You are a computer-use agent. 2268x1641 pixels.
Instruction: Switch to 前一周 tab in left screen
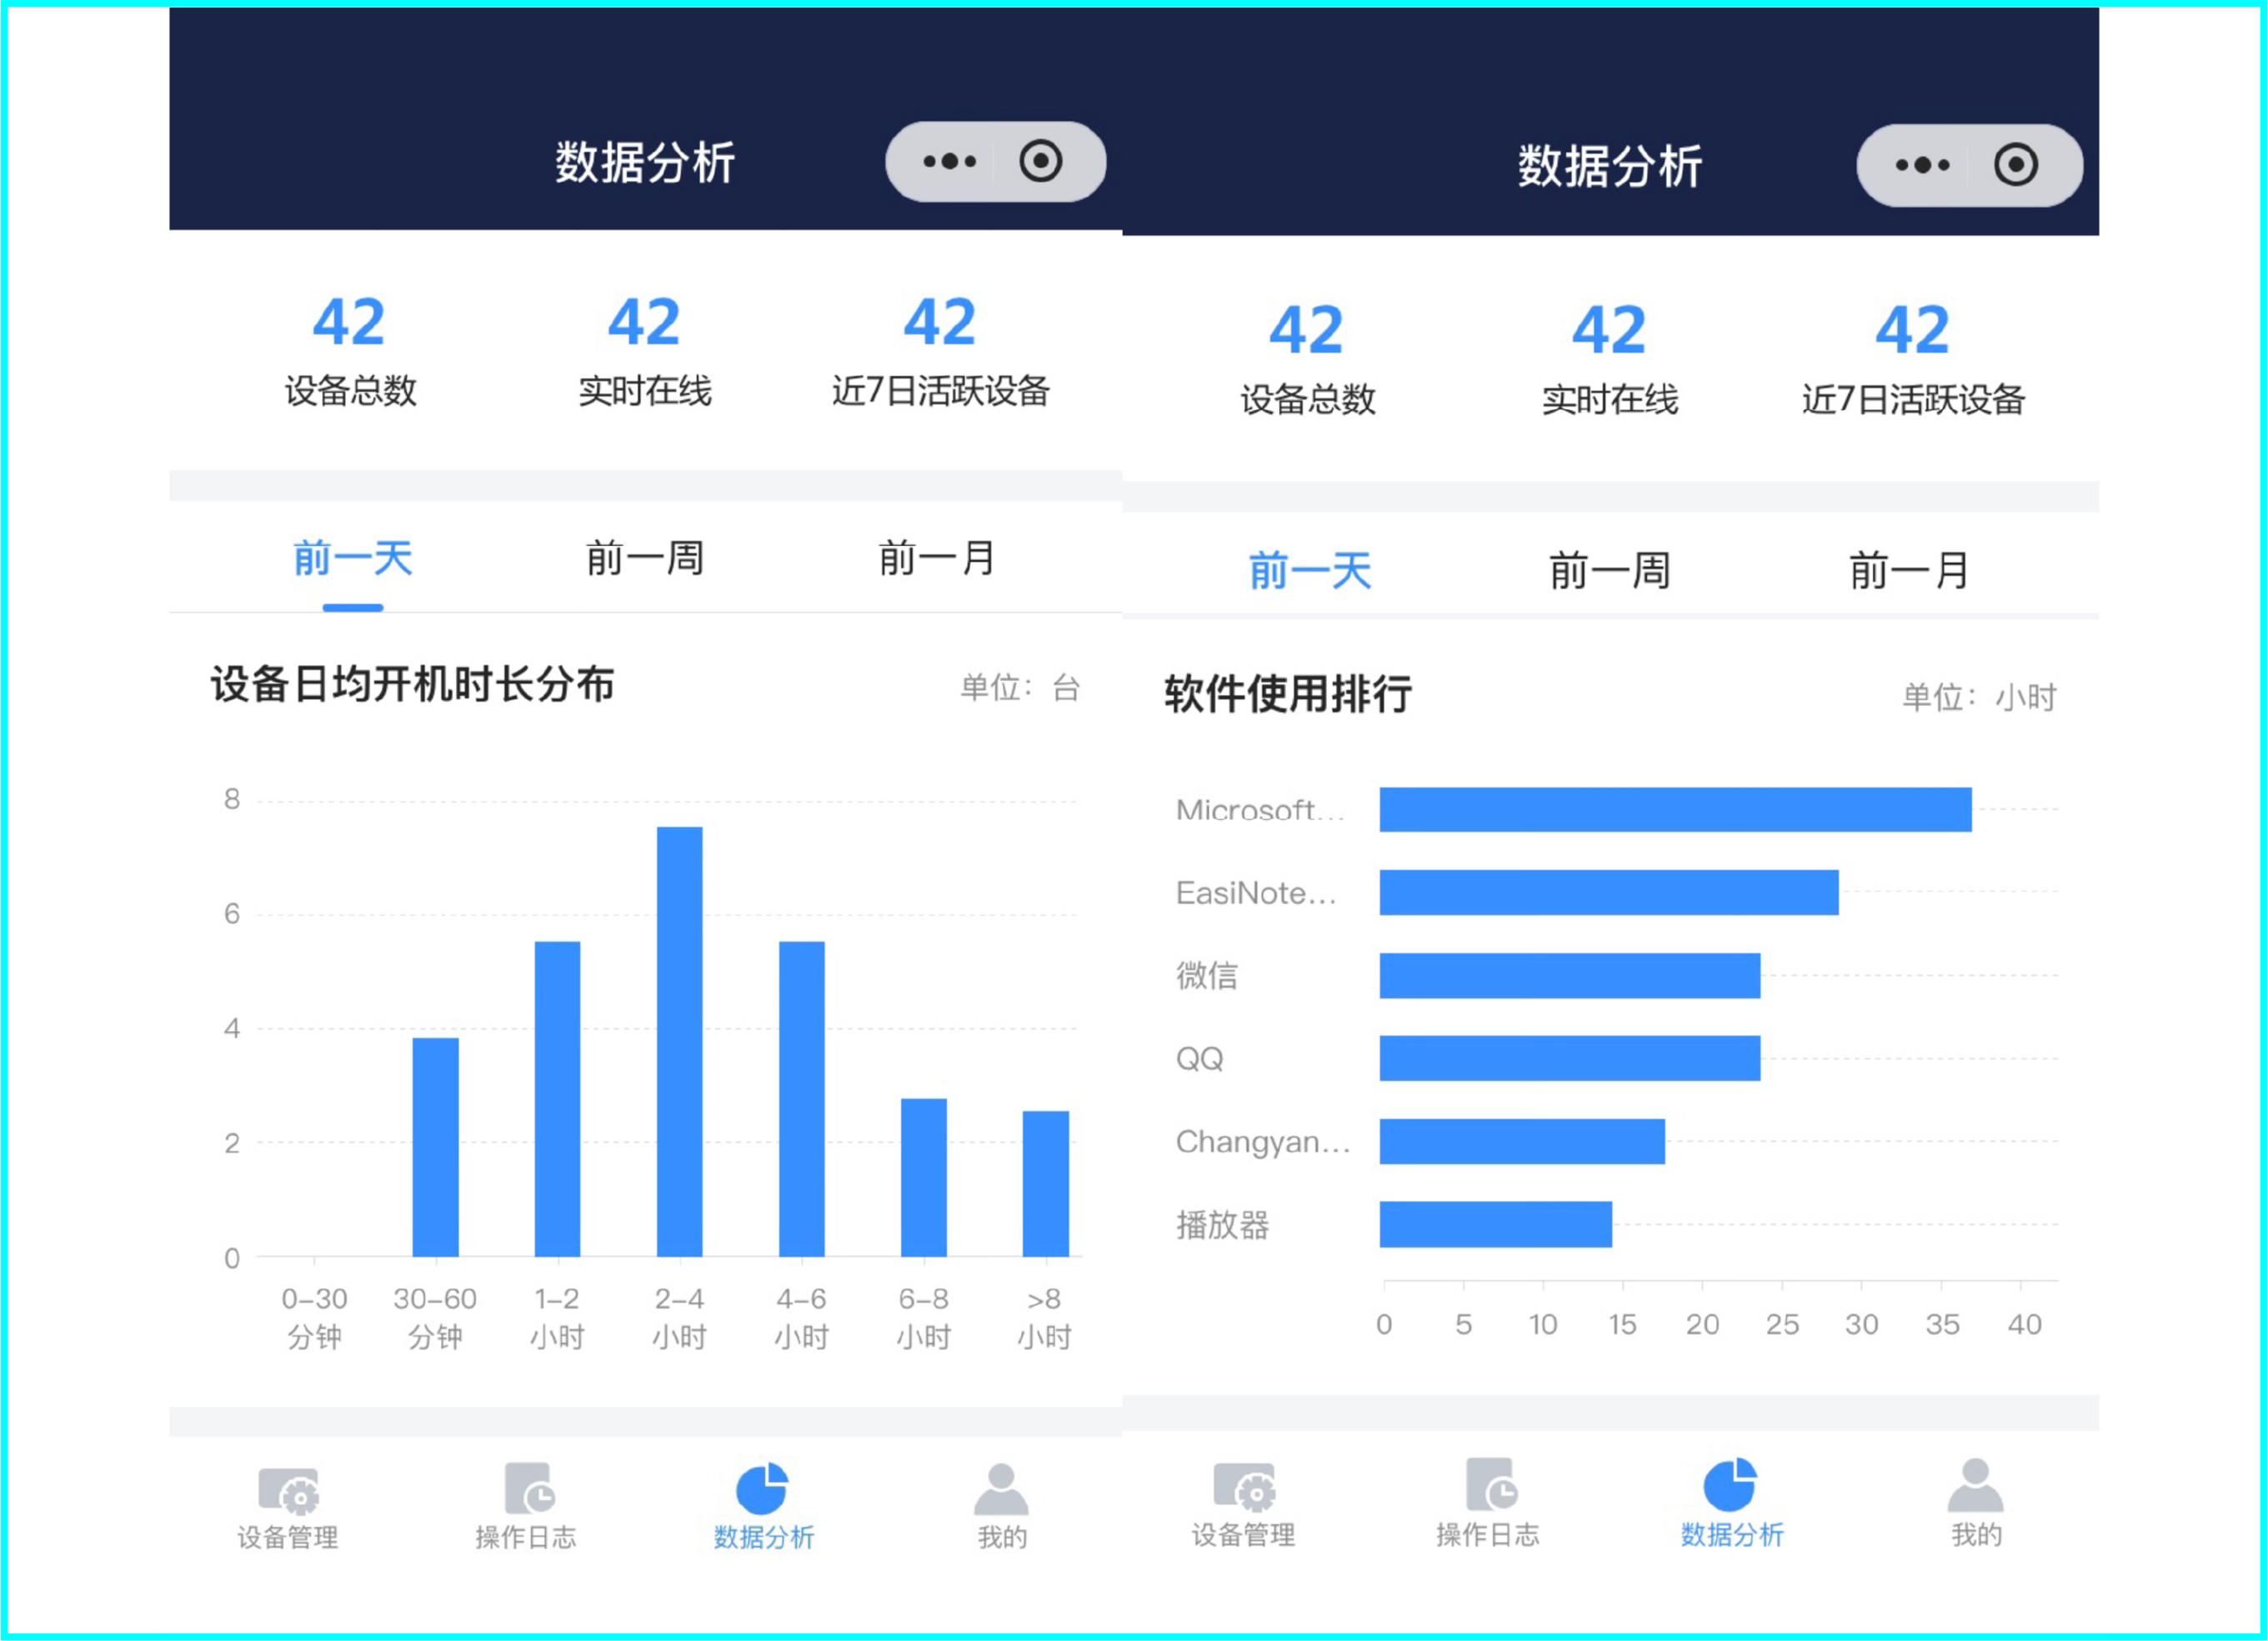(645, 558)
